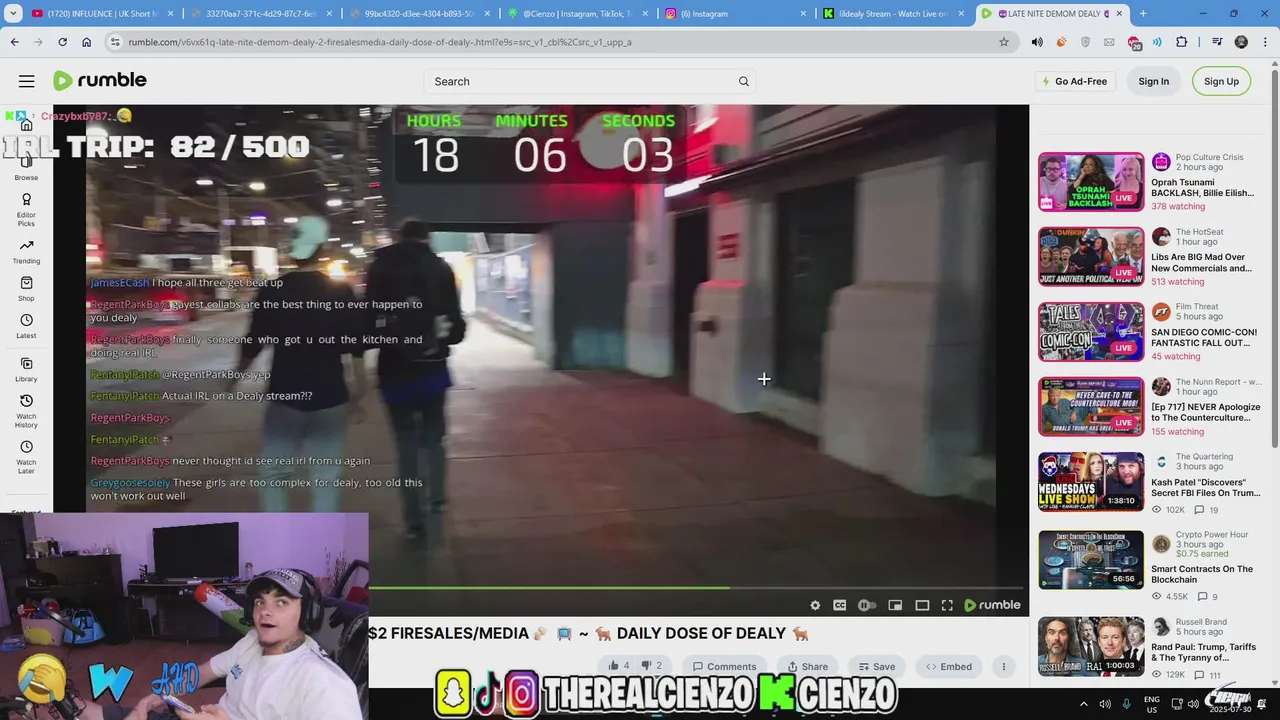Click the Sign Up button

point(1221,81)
